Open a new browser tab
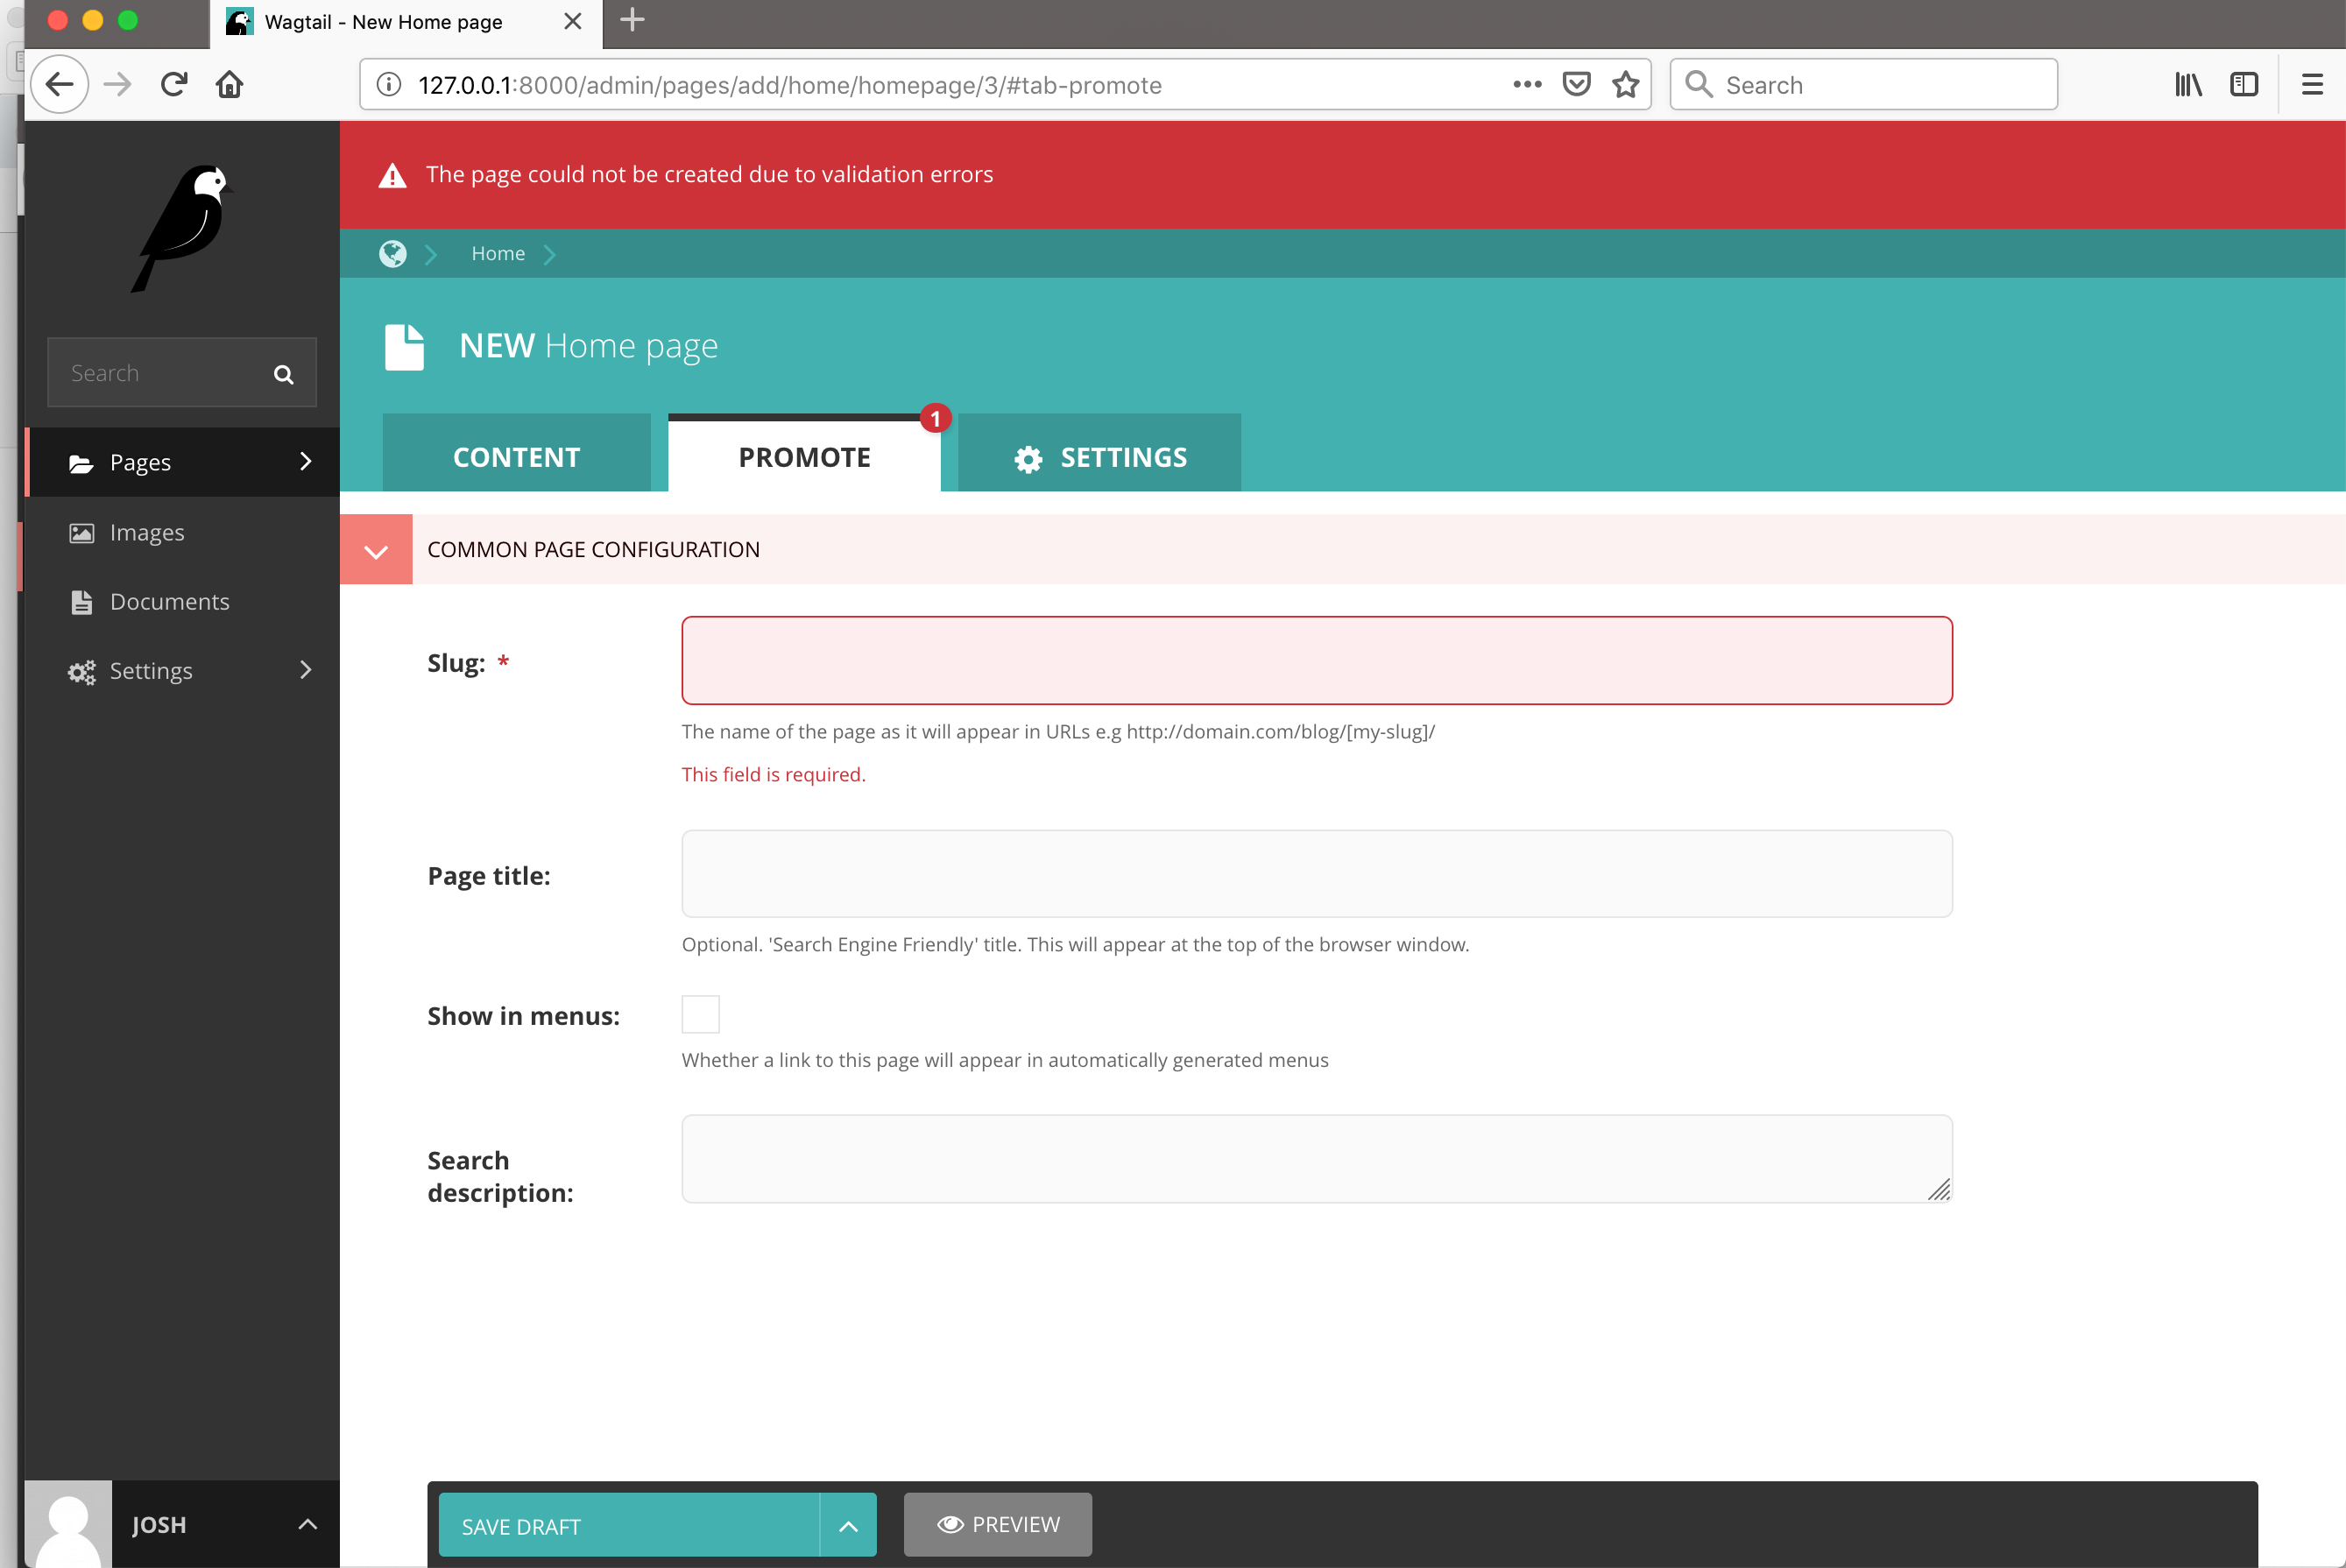 point(632,20)
